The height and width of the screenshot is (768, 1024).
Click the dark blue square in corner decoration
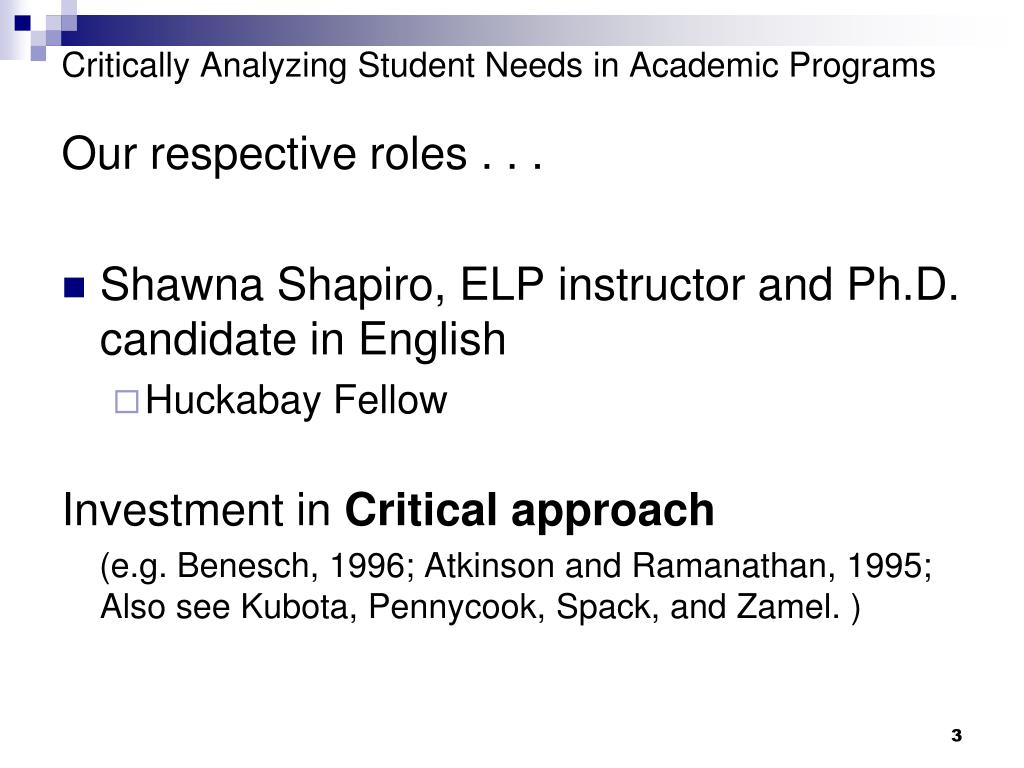coord(22,23)
